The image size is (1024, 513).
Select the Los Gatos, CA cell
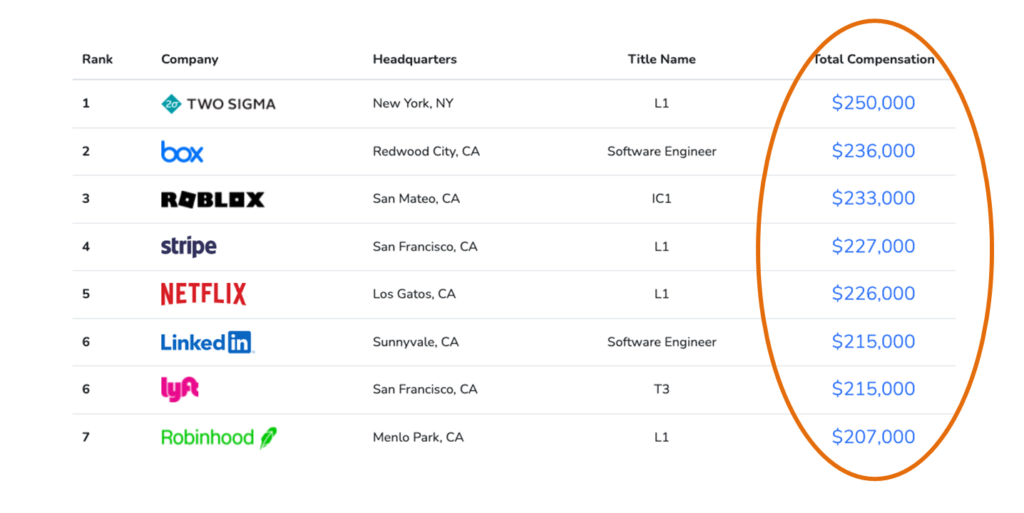(x=414, y=294)
